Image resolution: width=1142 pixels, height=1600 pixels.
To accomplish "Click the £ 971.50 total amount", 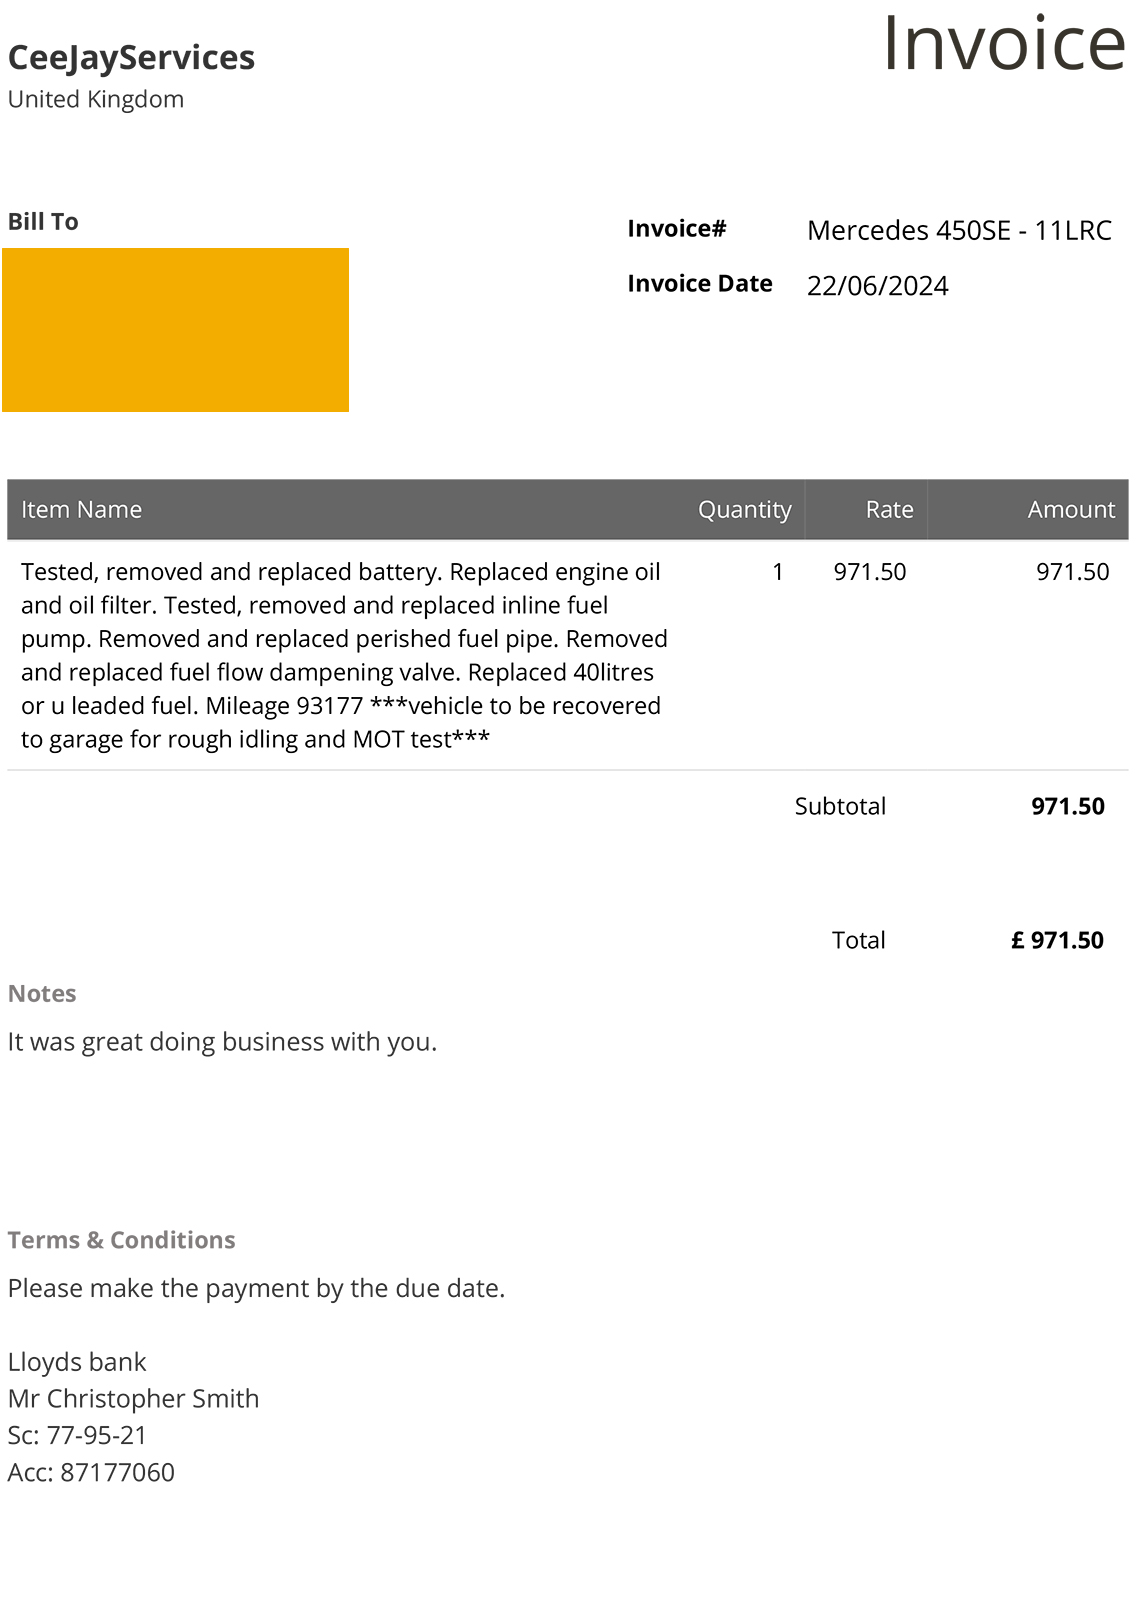I will pyautogui.click(x=1057, y=940).
